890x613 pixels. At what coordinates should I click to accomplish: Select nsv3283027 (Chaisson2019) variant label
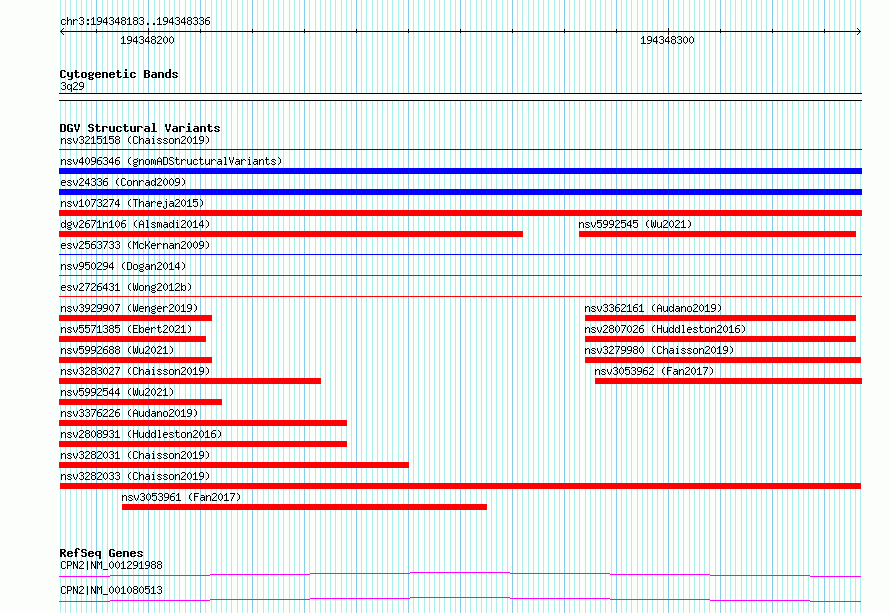[x=135, y=371]
